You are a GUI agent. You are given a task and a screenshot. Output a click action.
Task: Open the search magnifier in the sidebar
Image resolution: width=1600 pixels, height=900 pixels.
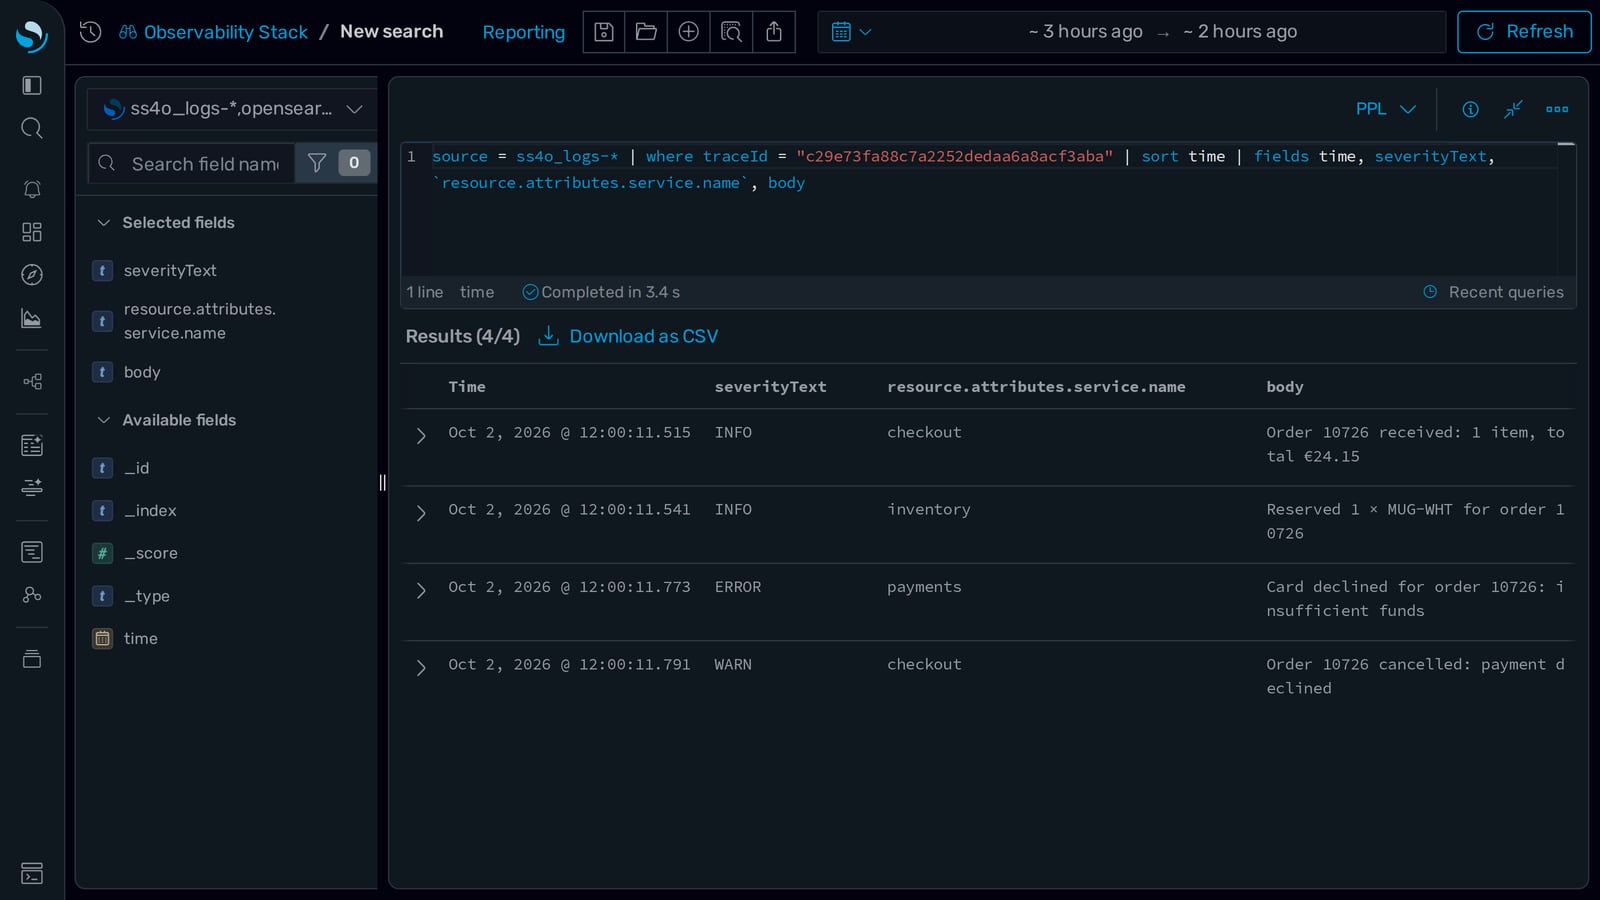32,128
